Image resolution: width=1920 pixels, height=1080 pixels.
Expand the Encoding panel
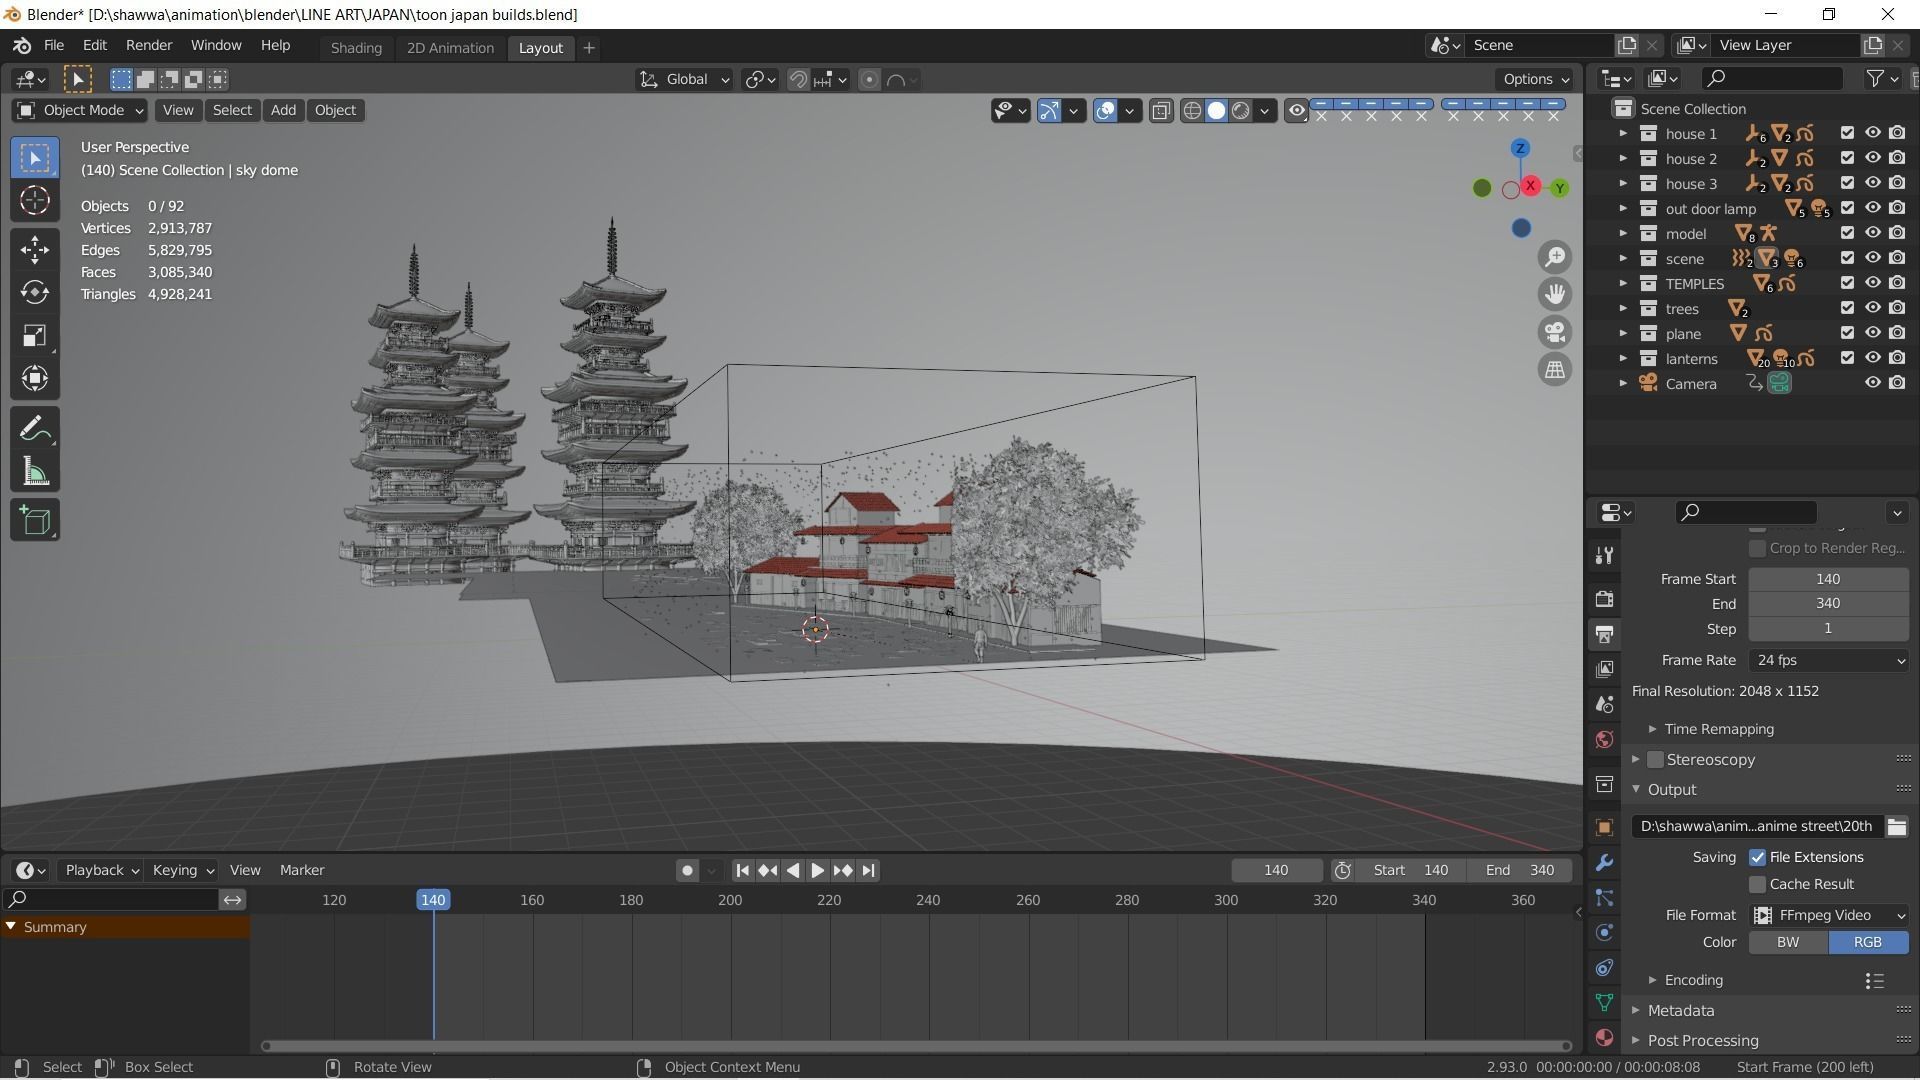pyautogui.click(x=1652, y=980)
